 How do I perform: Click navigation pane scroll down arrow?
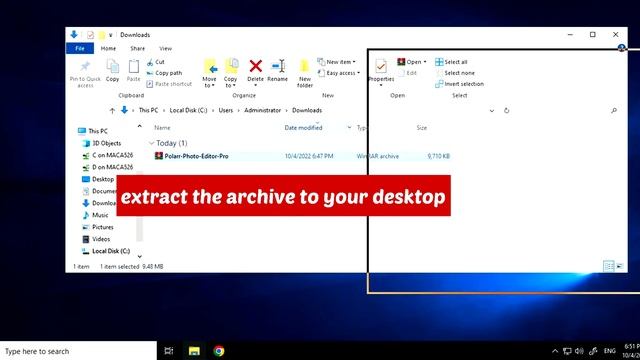click(x=140, y=257)
